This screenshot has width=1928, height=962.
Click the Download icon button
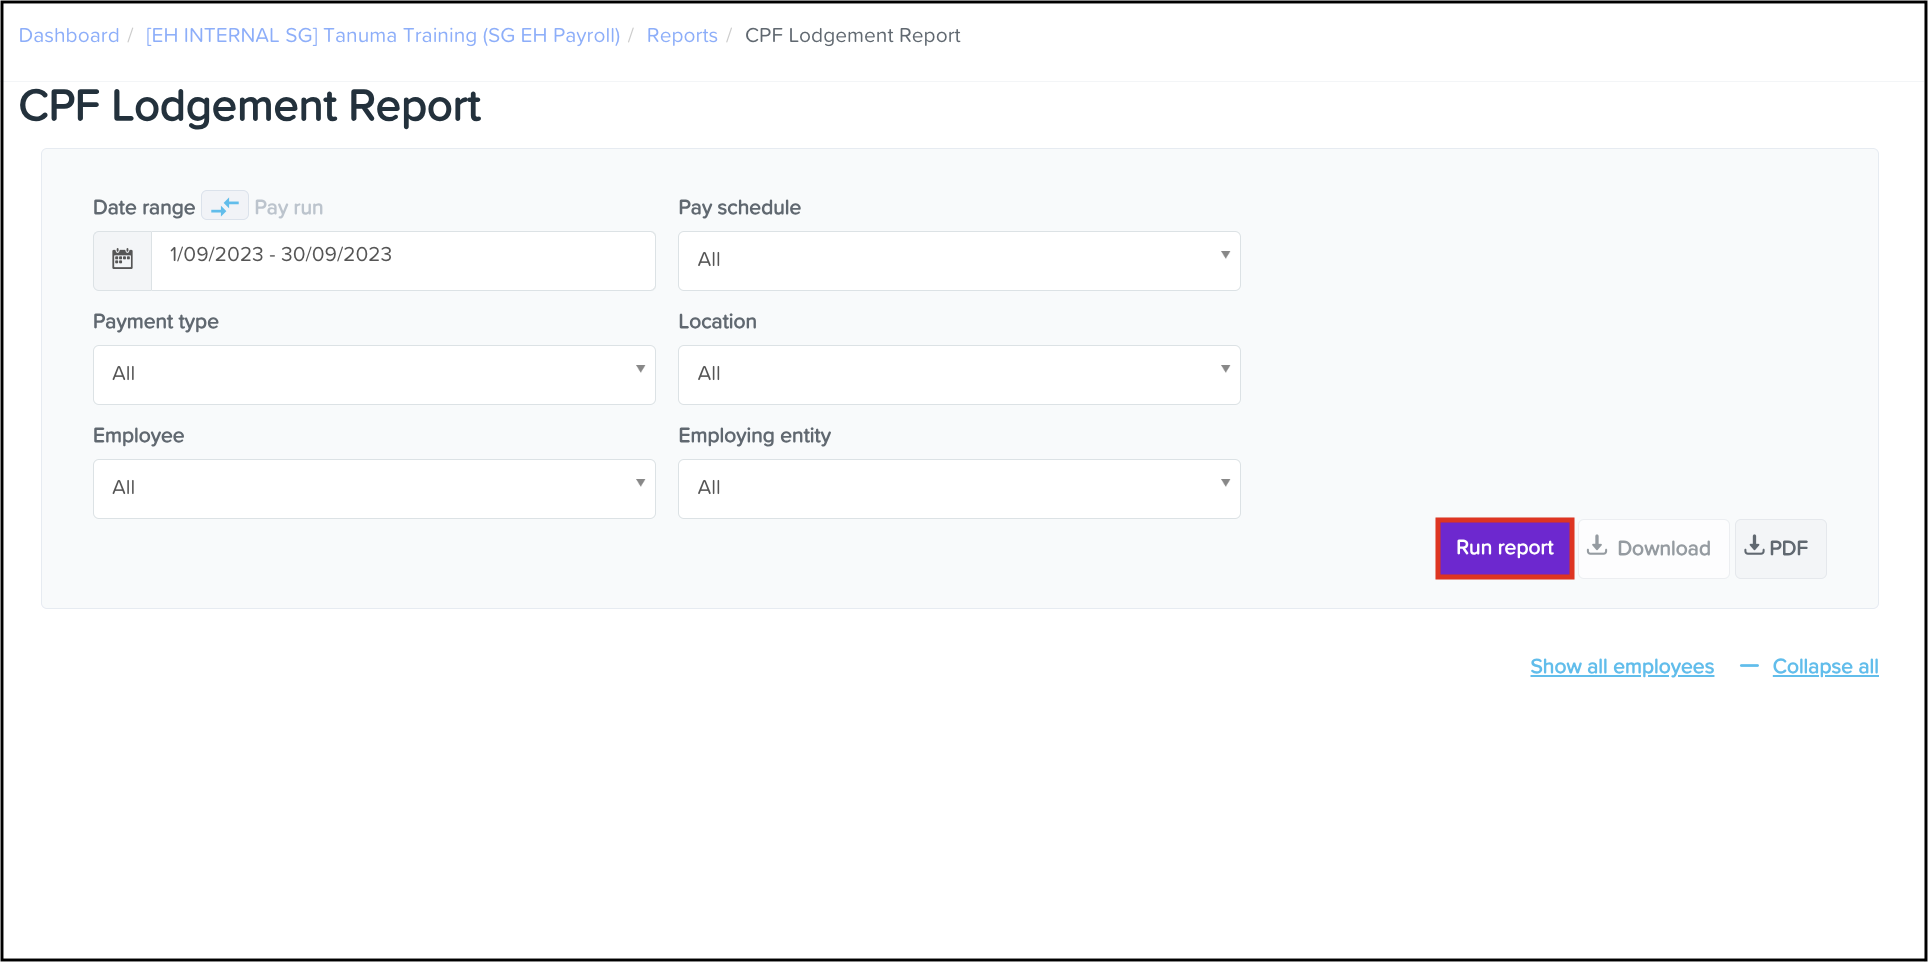(1650, 548)
